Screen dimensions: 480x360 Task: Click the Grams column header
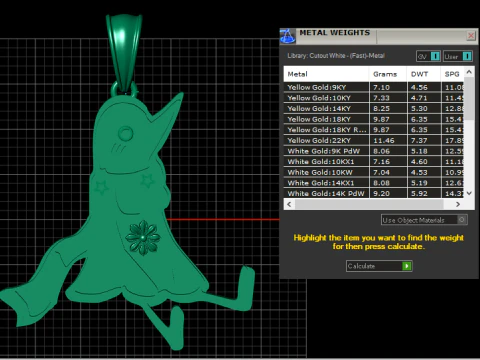(388, 74)
